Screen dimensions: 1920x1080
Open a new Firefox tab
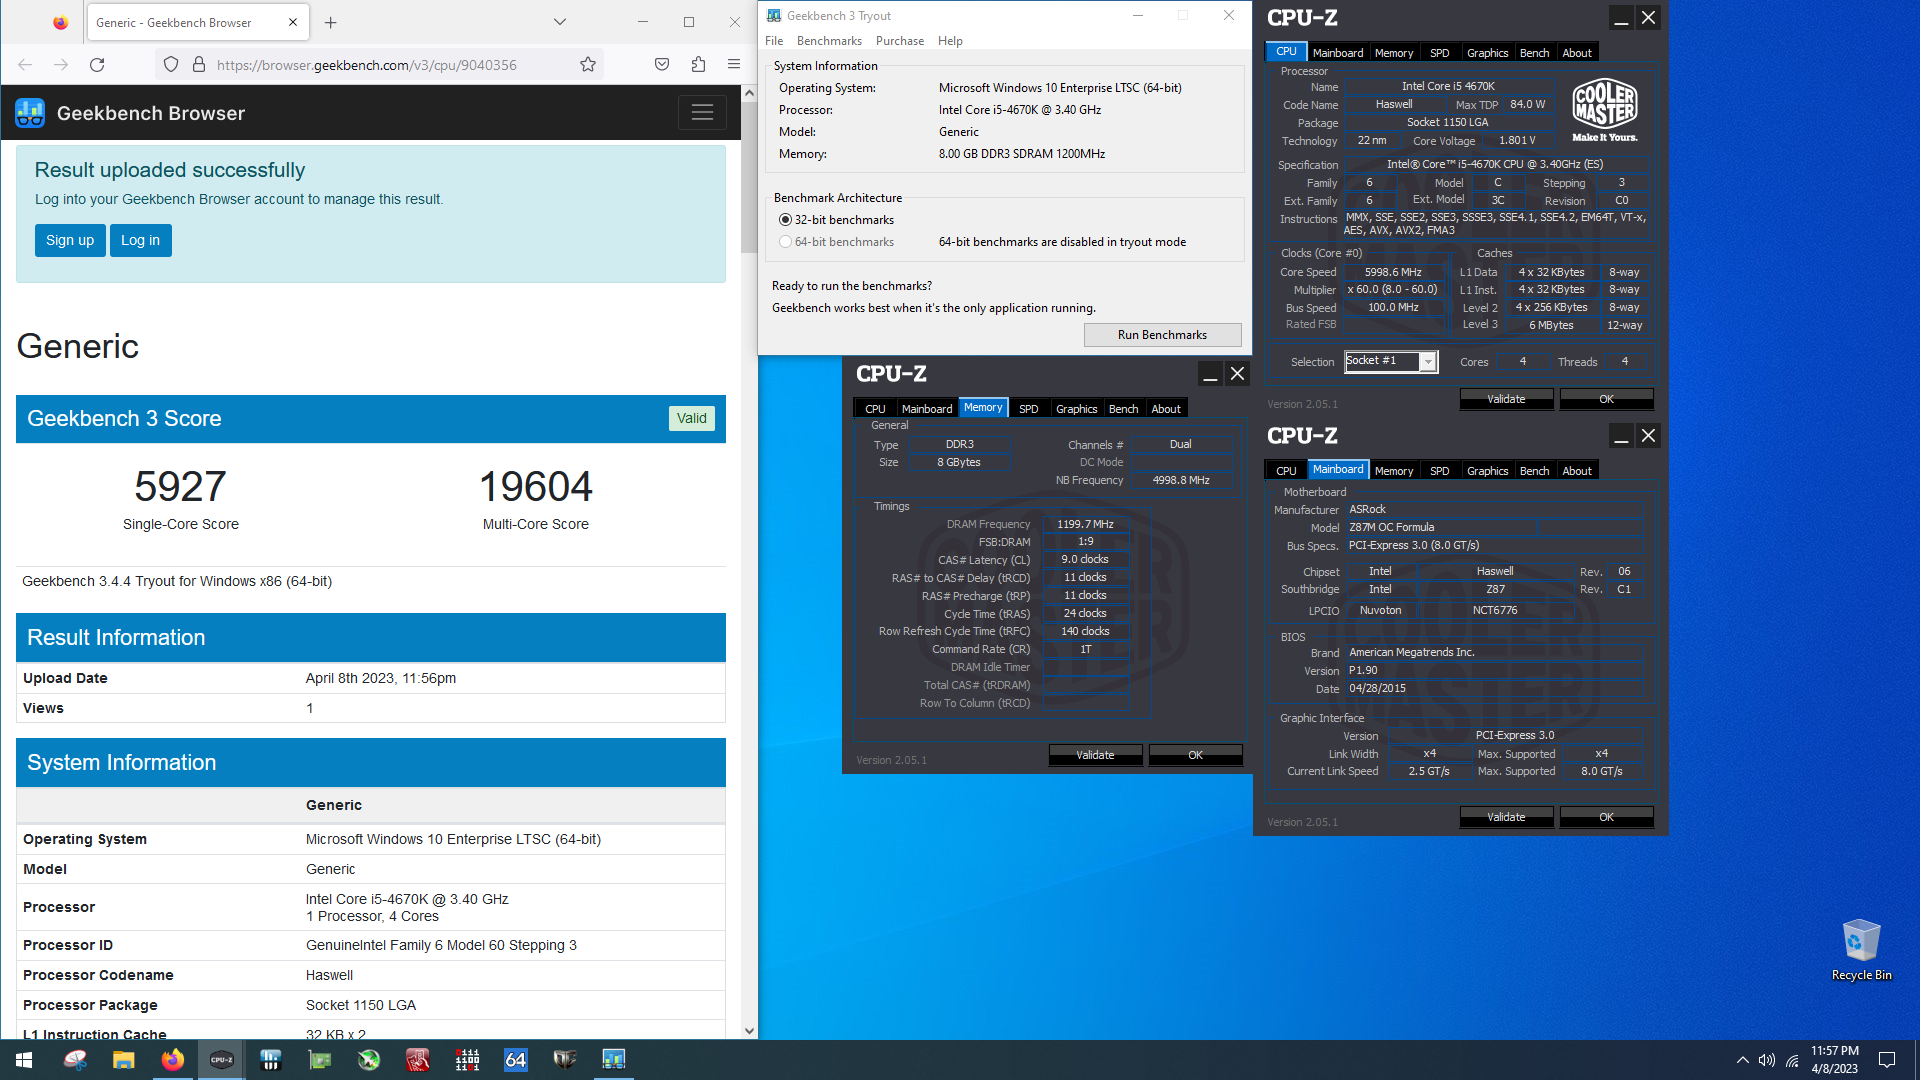tap(331, 22)
